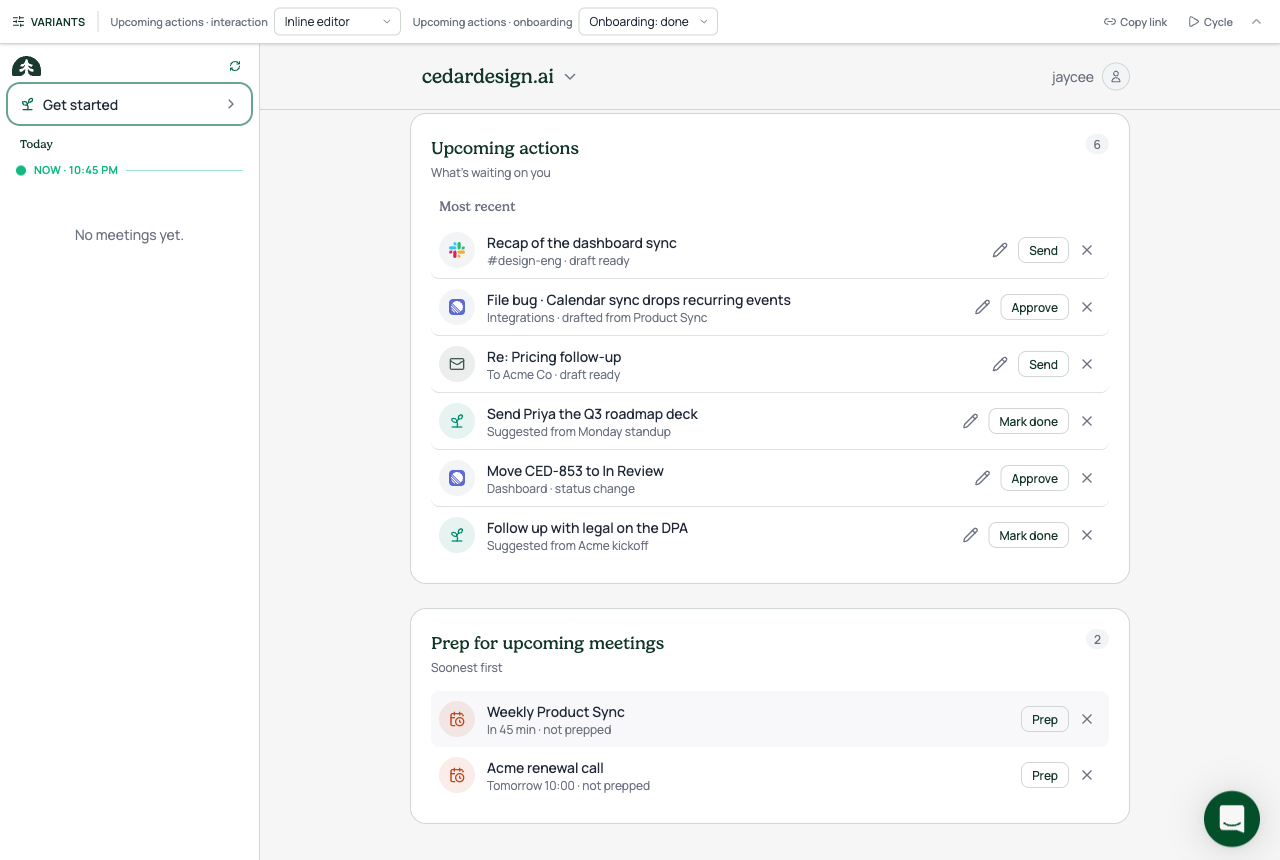Click 'No meetings yet.' text

point(129,235)
